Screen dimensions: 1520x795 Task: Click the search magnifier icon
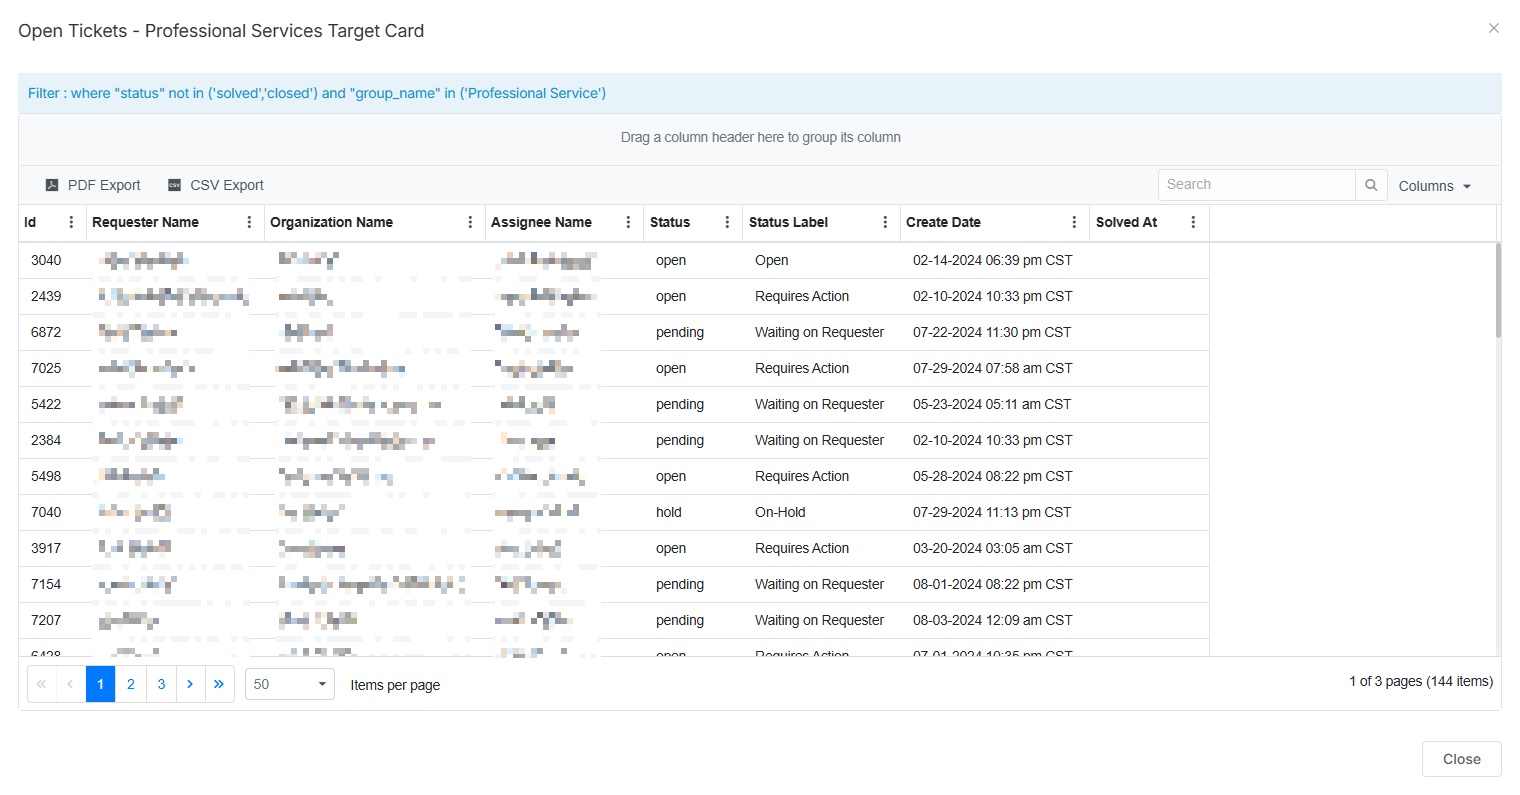tap(1371, 185)
